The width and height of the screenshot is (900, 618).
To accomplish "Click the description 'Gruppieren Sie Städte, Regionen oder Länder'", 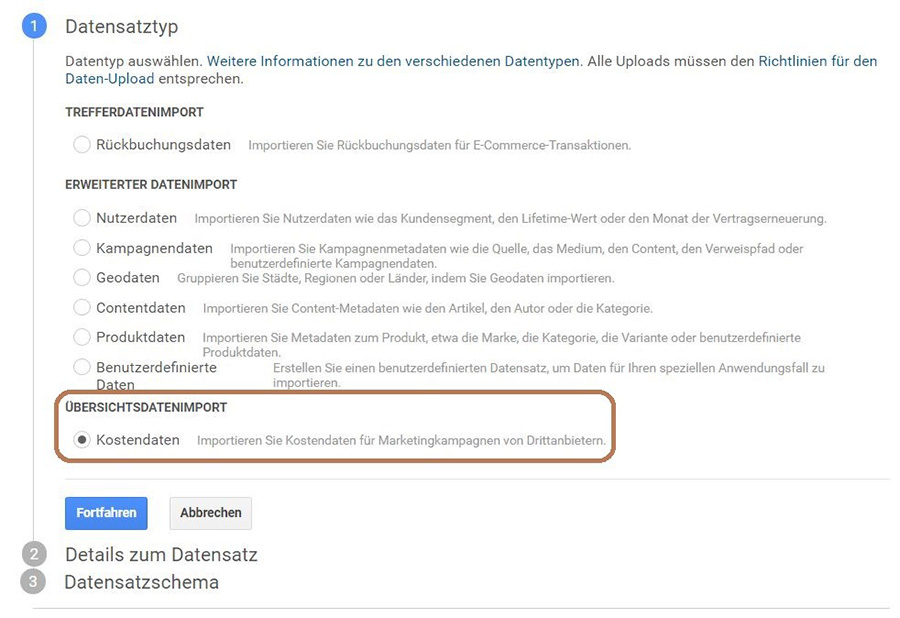I will [x=395, y=278].
